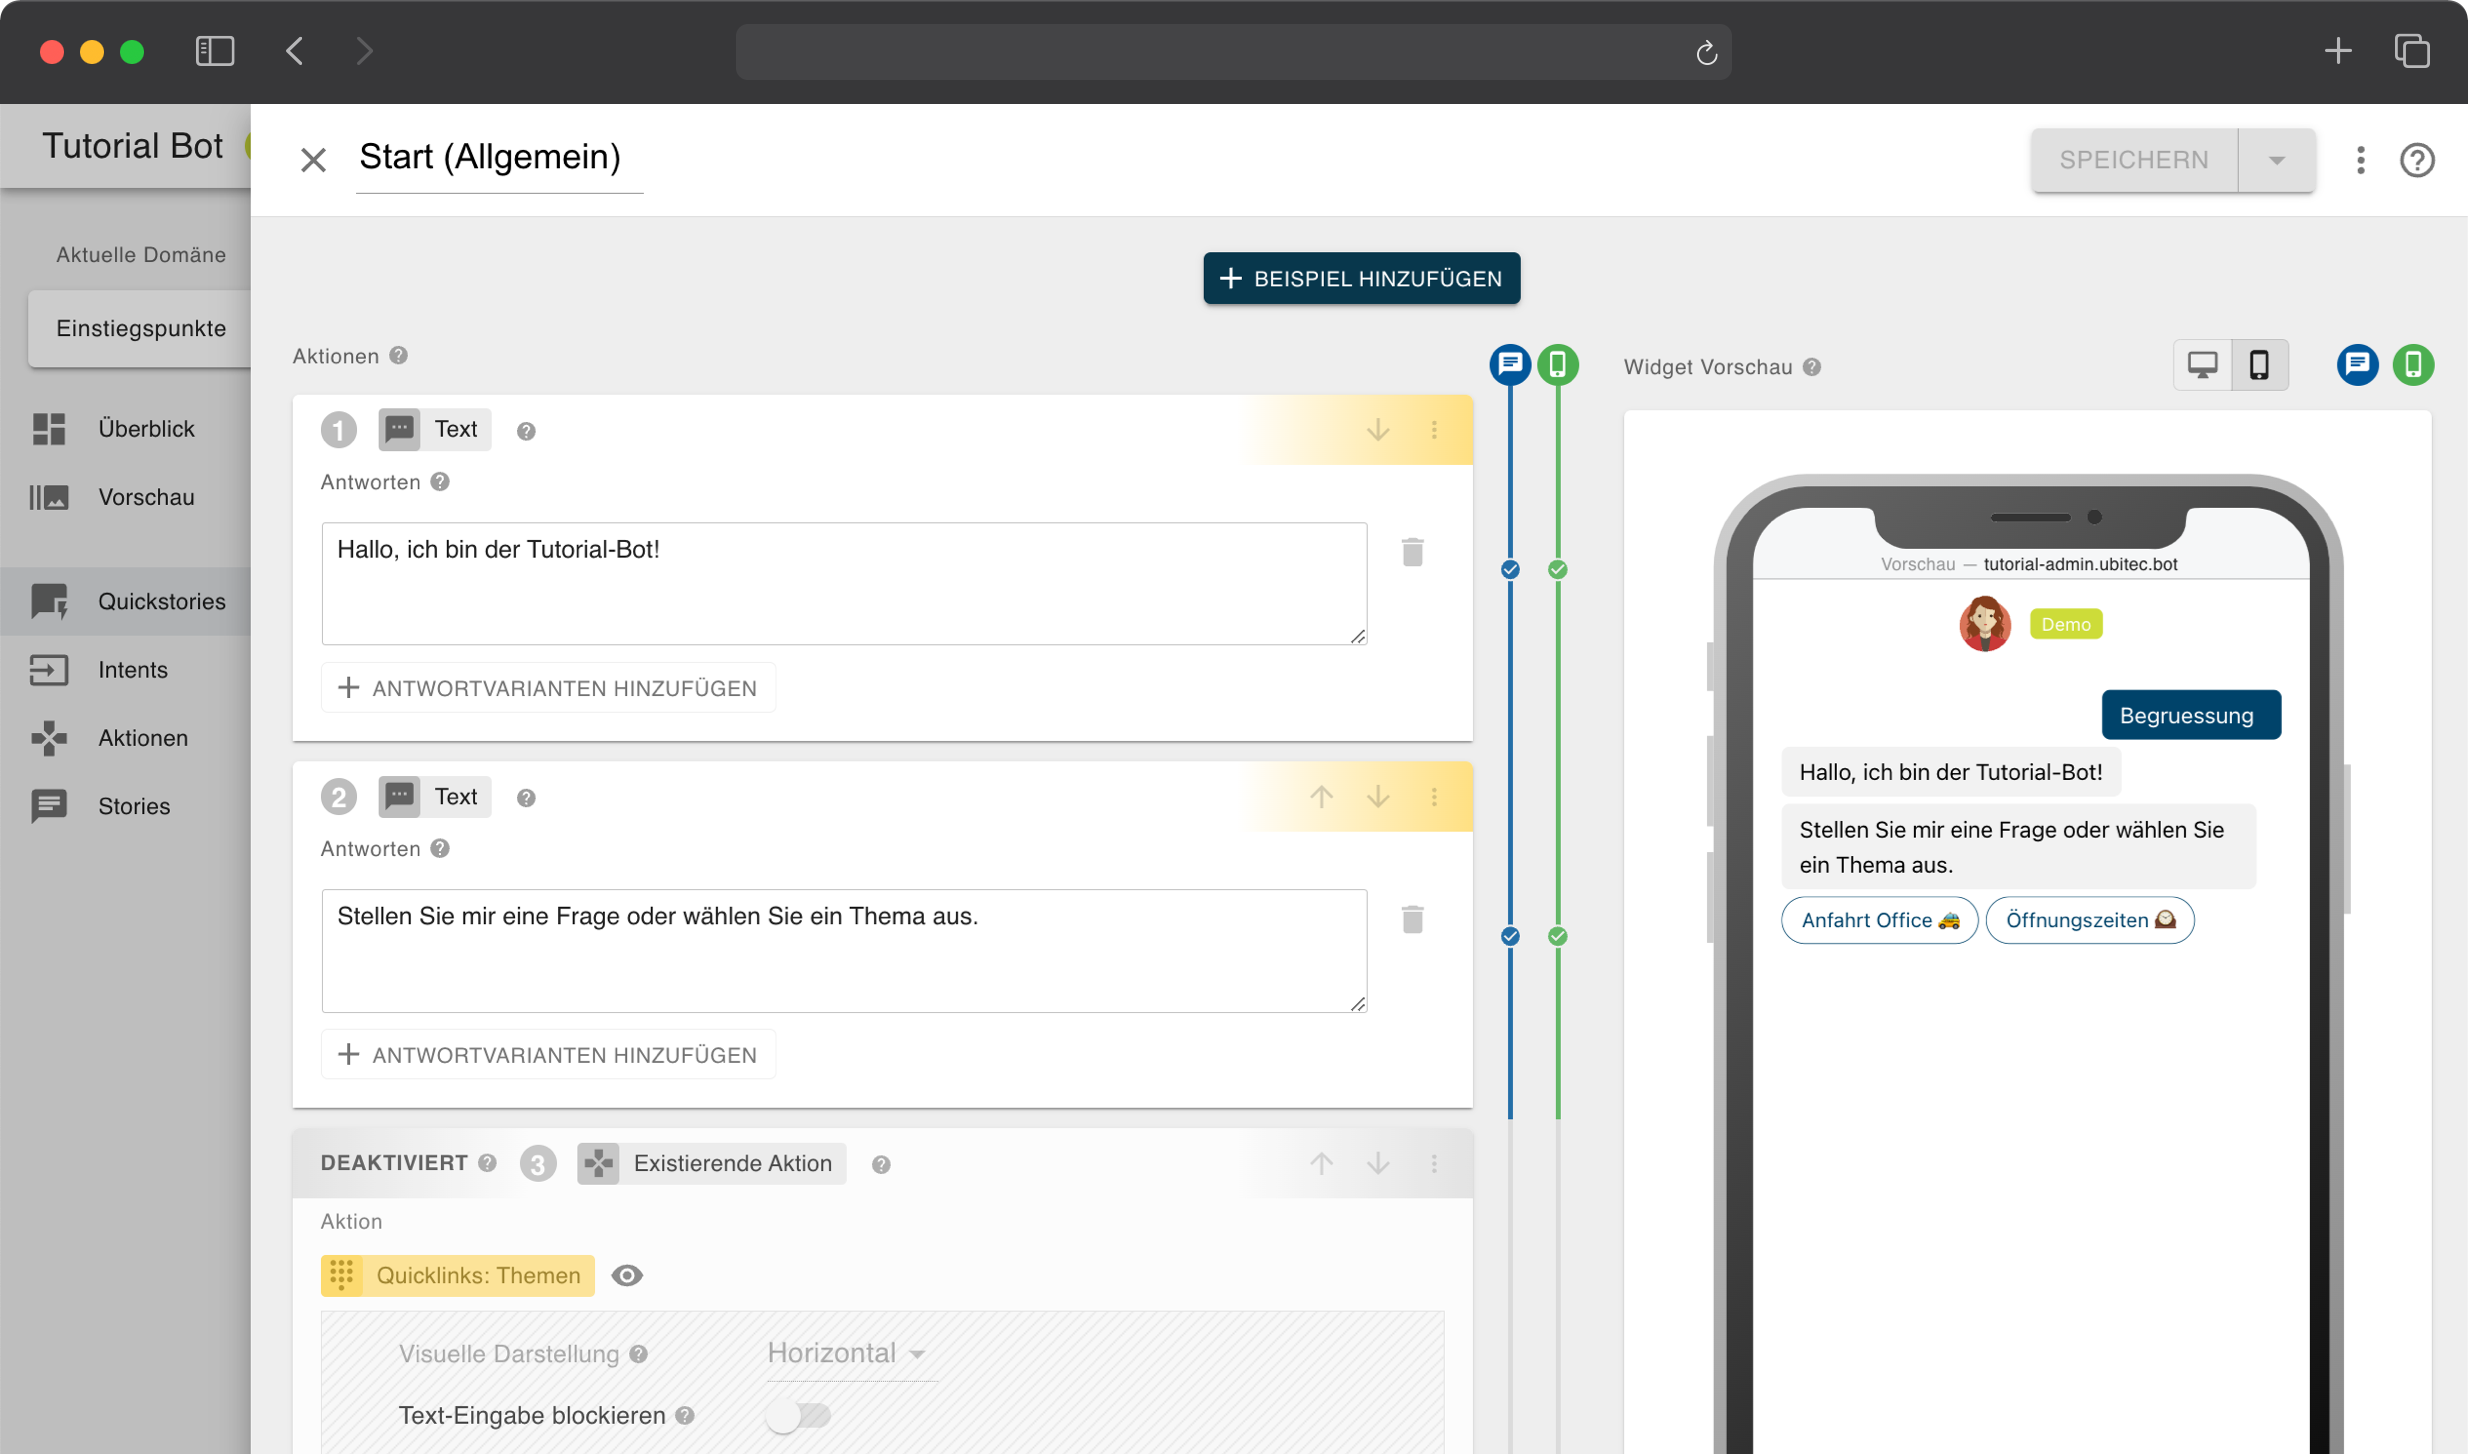
Task: Open the three-dot menu for action 1
Action: pos(1435,429)
